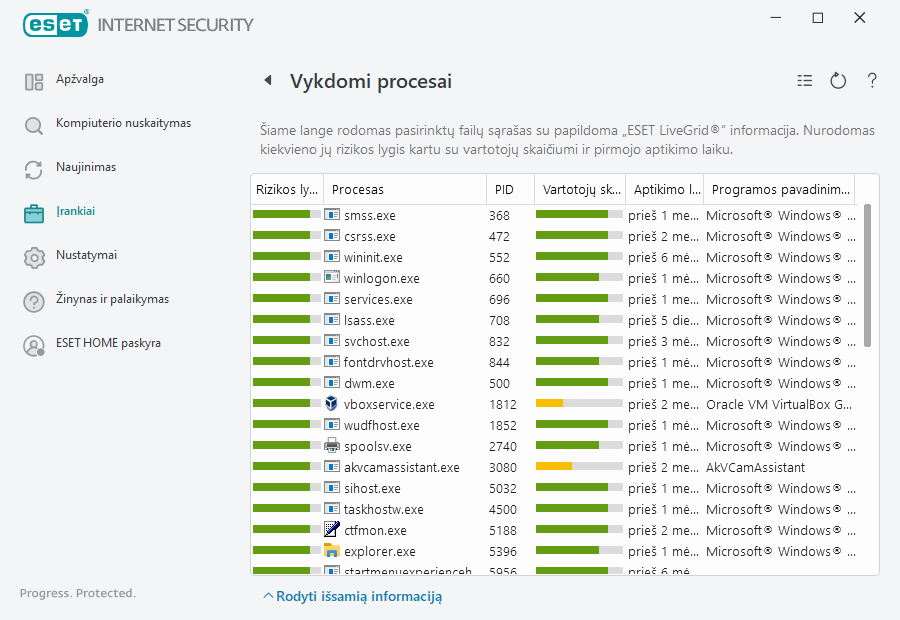
Task: Open ESET HOME paskyra
Action: coord(108,343)
